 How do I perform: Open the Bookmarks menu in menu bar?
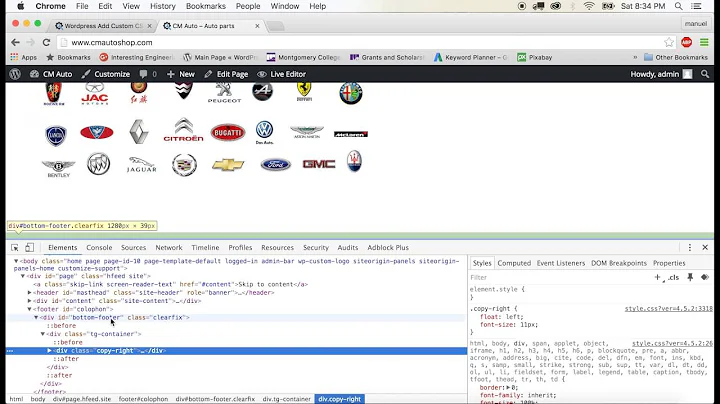coord(206,6)
